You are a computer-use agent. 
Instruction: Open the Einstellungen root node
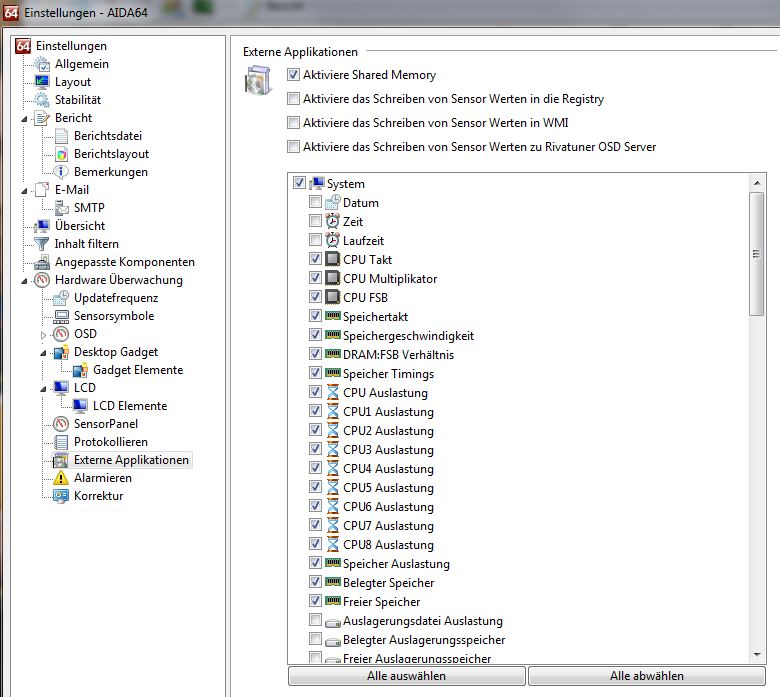[x=71, y=46]
